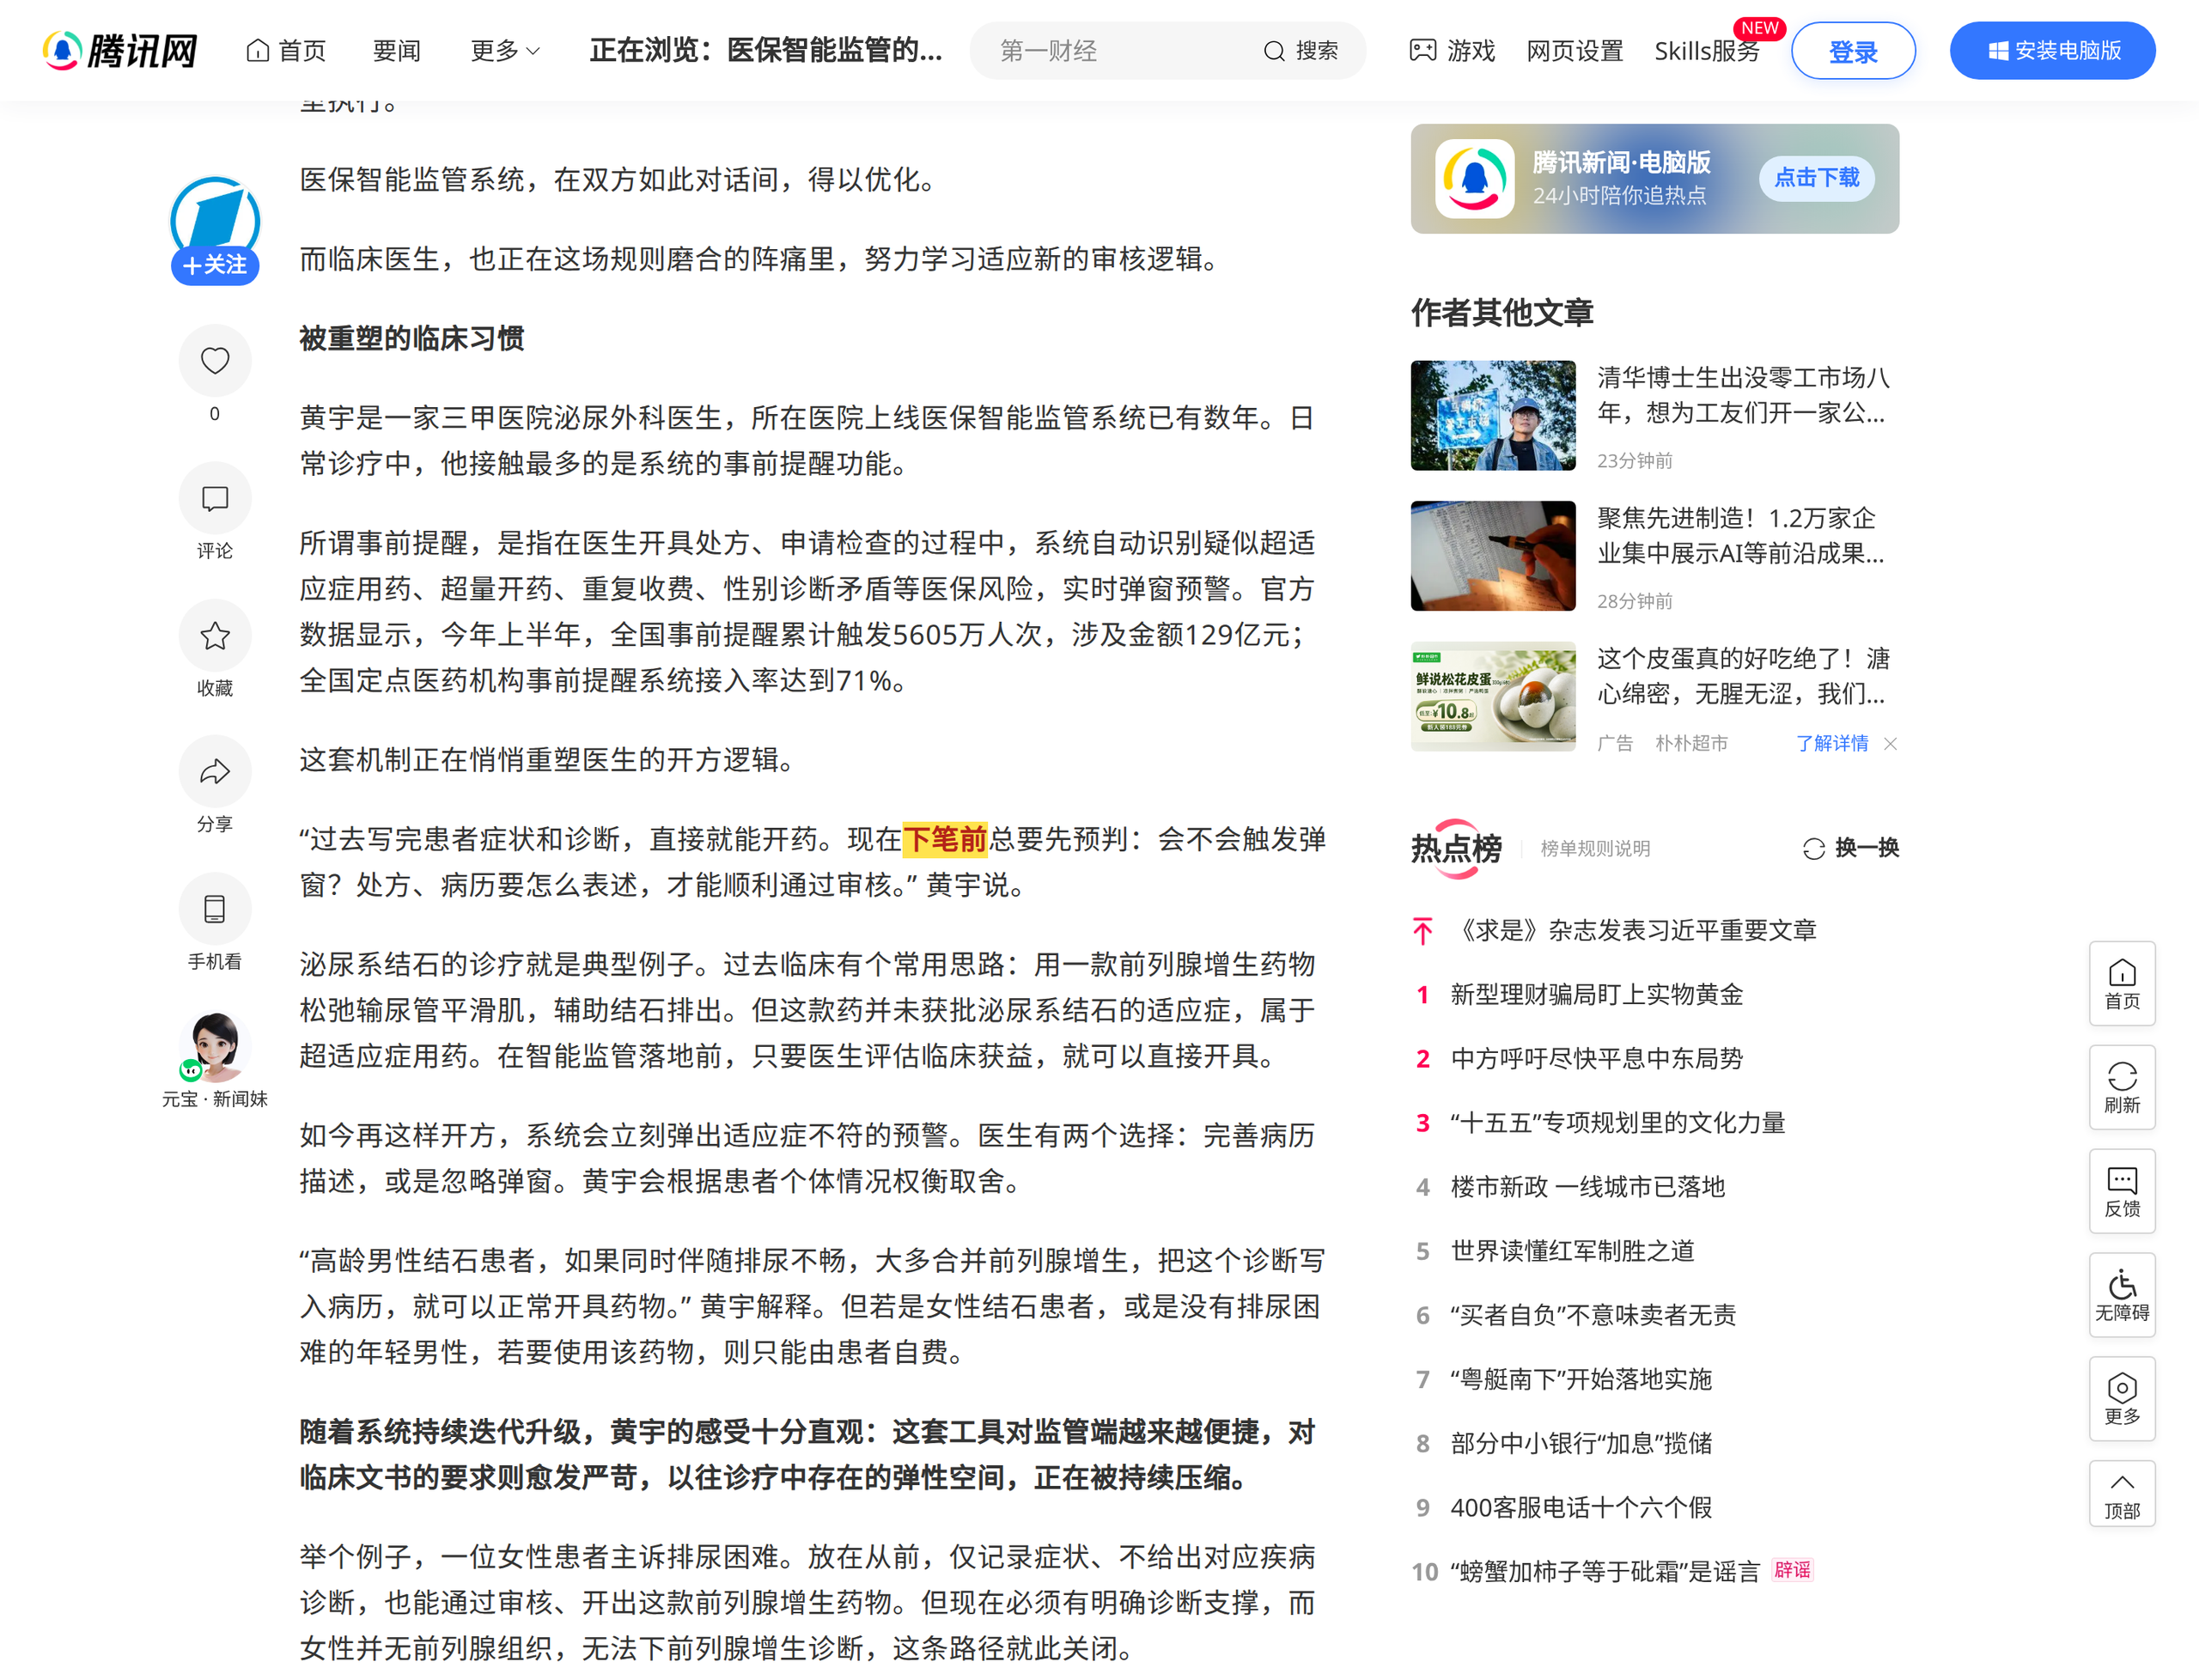Jump to page 顶部
The height and width of the screenshot is (1680, 2199).
2121,1494
